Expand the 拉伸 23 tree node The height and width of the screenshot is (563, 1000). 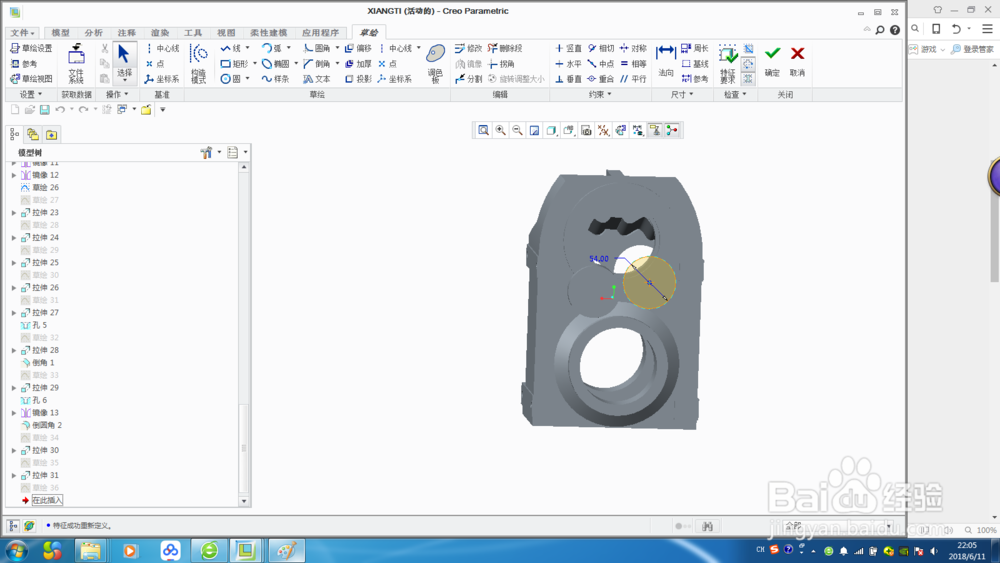coord(14,213)
